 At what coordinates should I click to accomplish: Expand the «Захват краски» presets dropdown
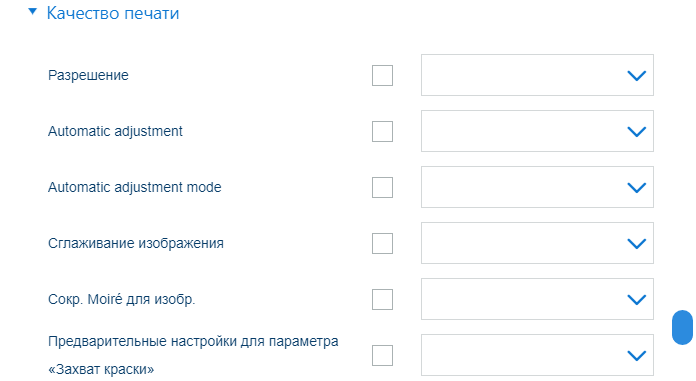click(537, 355)
